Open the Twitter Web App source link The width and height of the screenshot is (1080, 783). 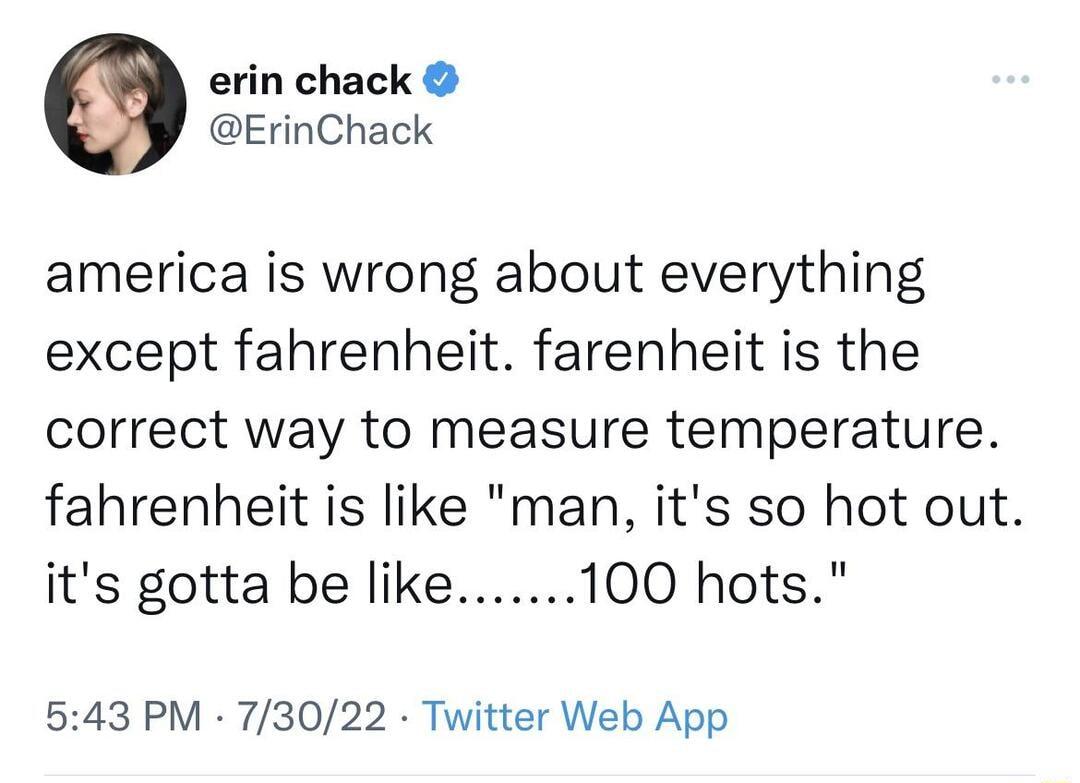click(x=574, y=716)
